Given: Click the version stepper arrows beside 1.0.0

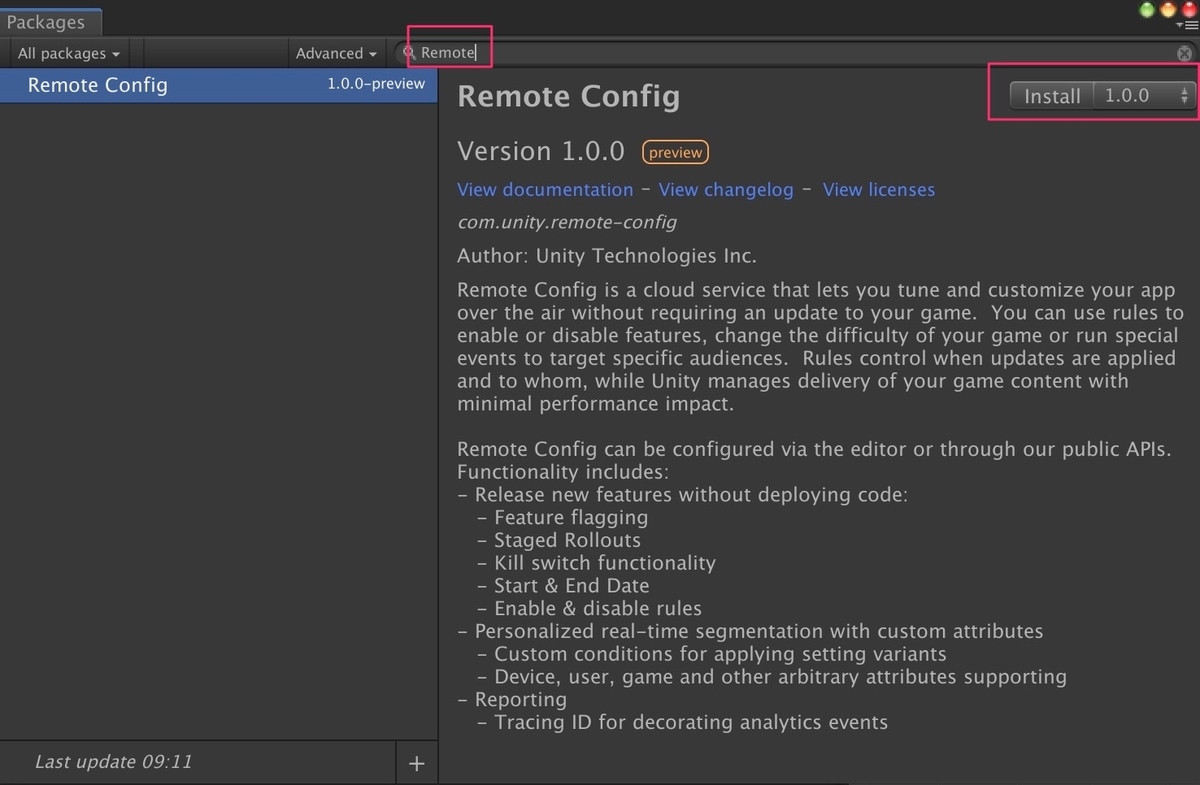Looking at the screenshot, I should coord(1185,96).
